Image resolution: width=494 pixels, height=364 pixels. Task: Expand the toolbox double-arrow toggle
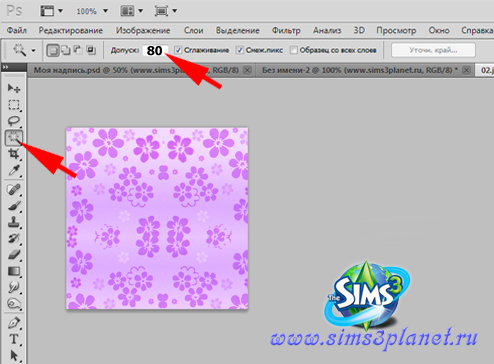(x=5, y=67)
